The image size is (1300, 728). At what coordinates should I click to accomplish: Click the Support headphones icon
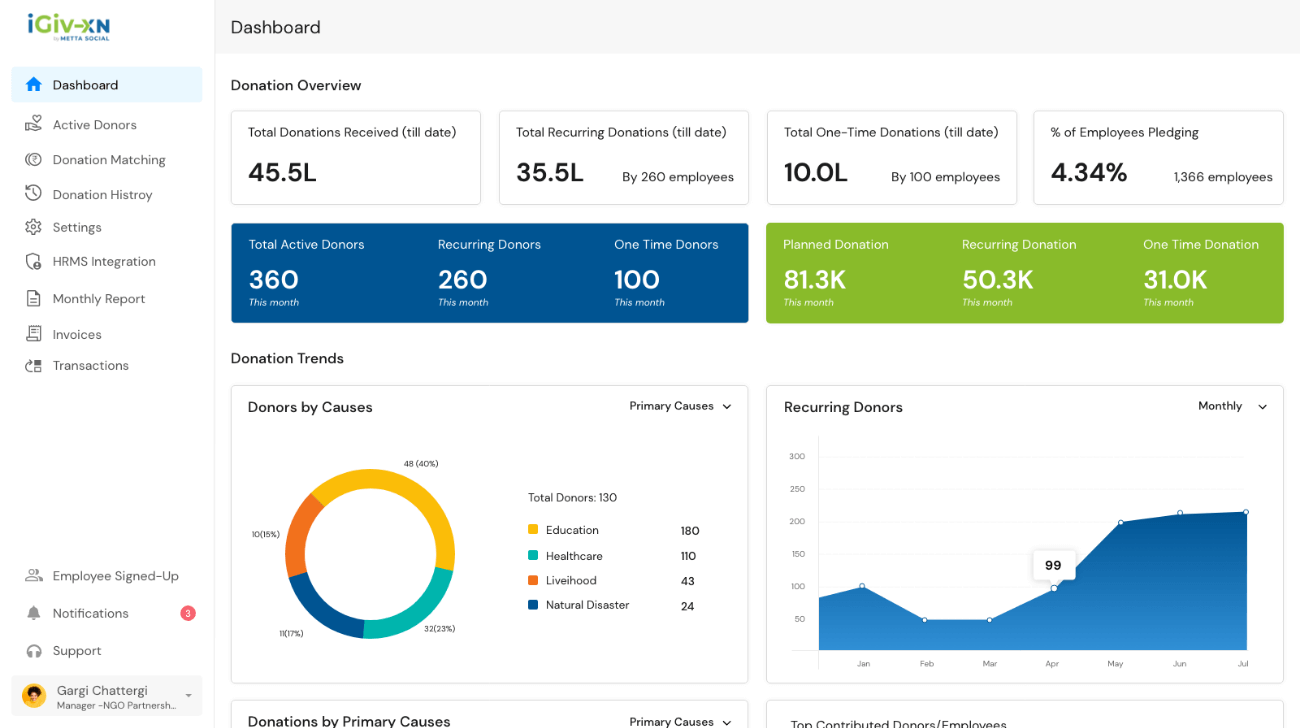tap(34, 651)
